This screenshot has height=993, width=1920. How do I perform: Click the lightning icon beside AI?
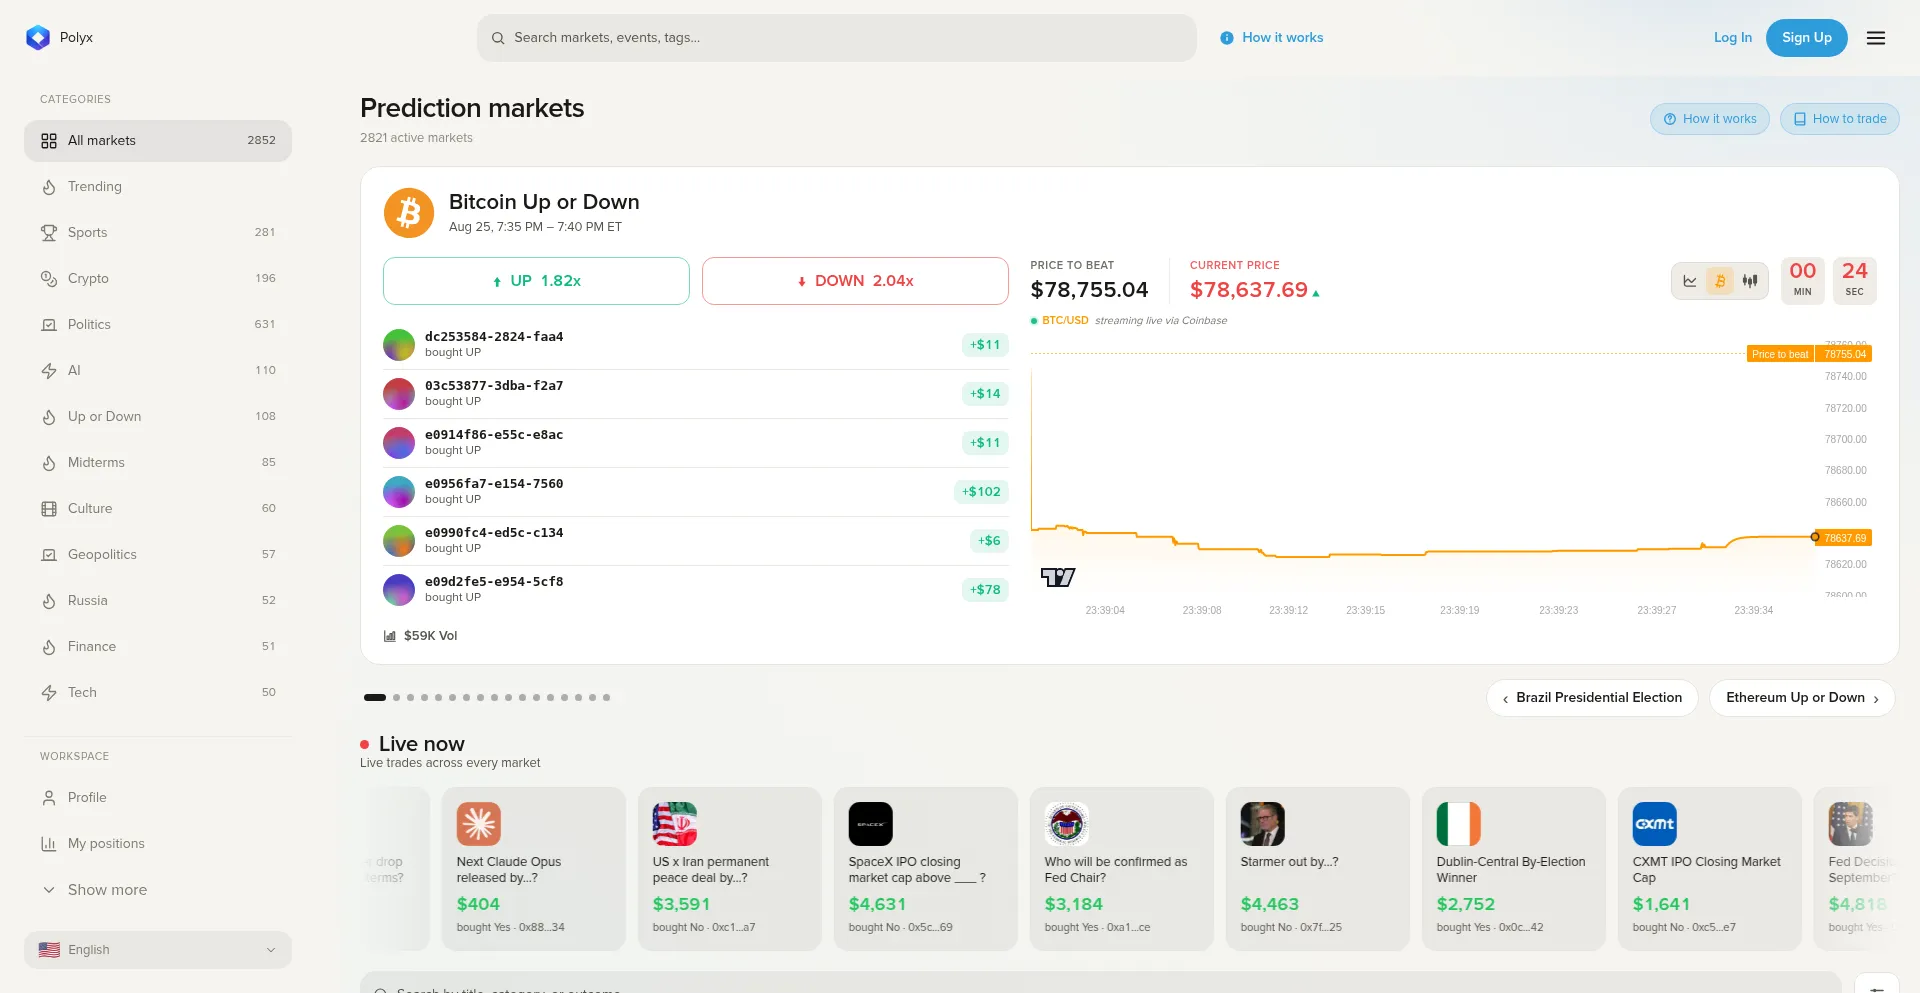(x=49, y=371)
